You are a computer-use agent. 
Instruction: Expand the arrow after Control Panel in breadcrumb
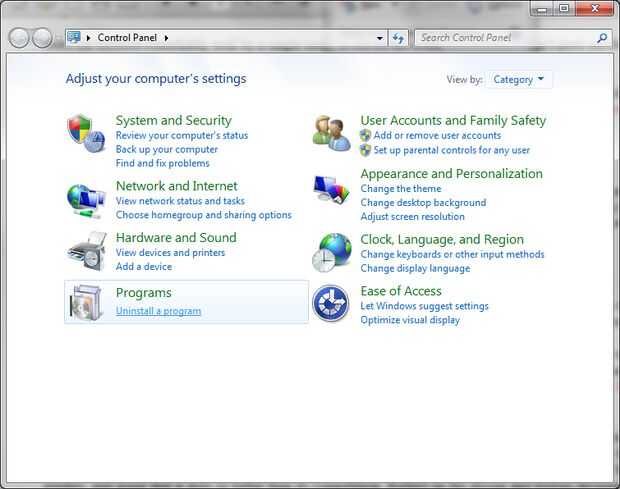[x=166, y=38]
